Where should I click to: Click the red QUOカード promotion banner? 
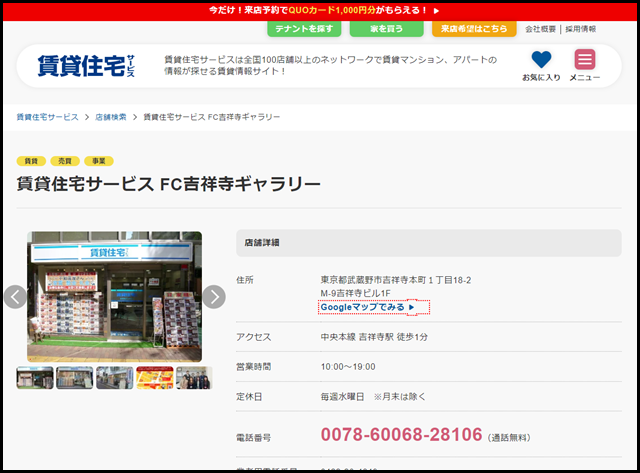click(x=320, y=9)
